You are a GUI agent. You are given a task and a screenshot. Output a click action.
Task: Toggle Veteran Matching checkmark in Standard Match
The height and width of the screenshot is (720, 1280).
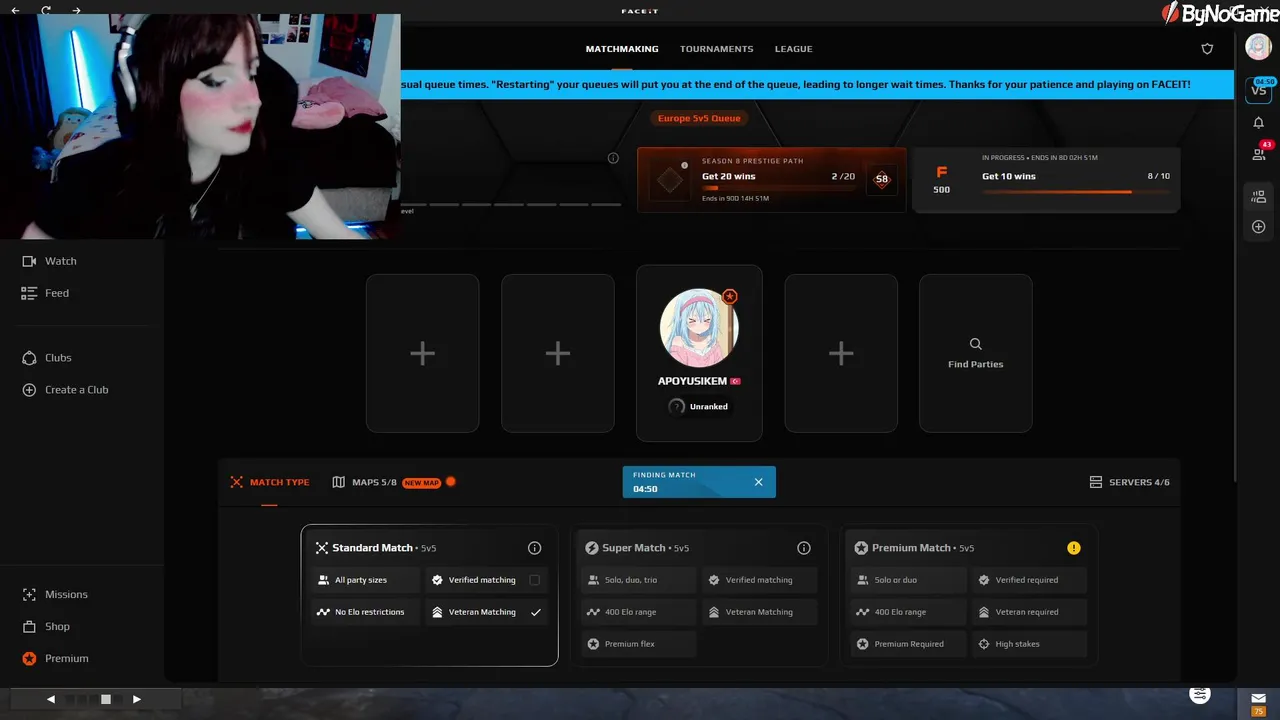point(536,612)
